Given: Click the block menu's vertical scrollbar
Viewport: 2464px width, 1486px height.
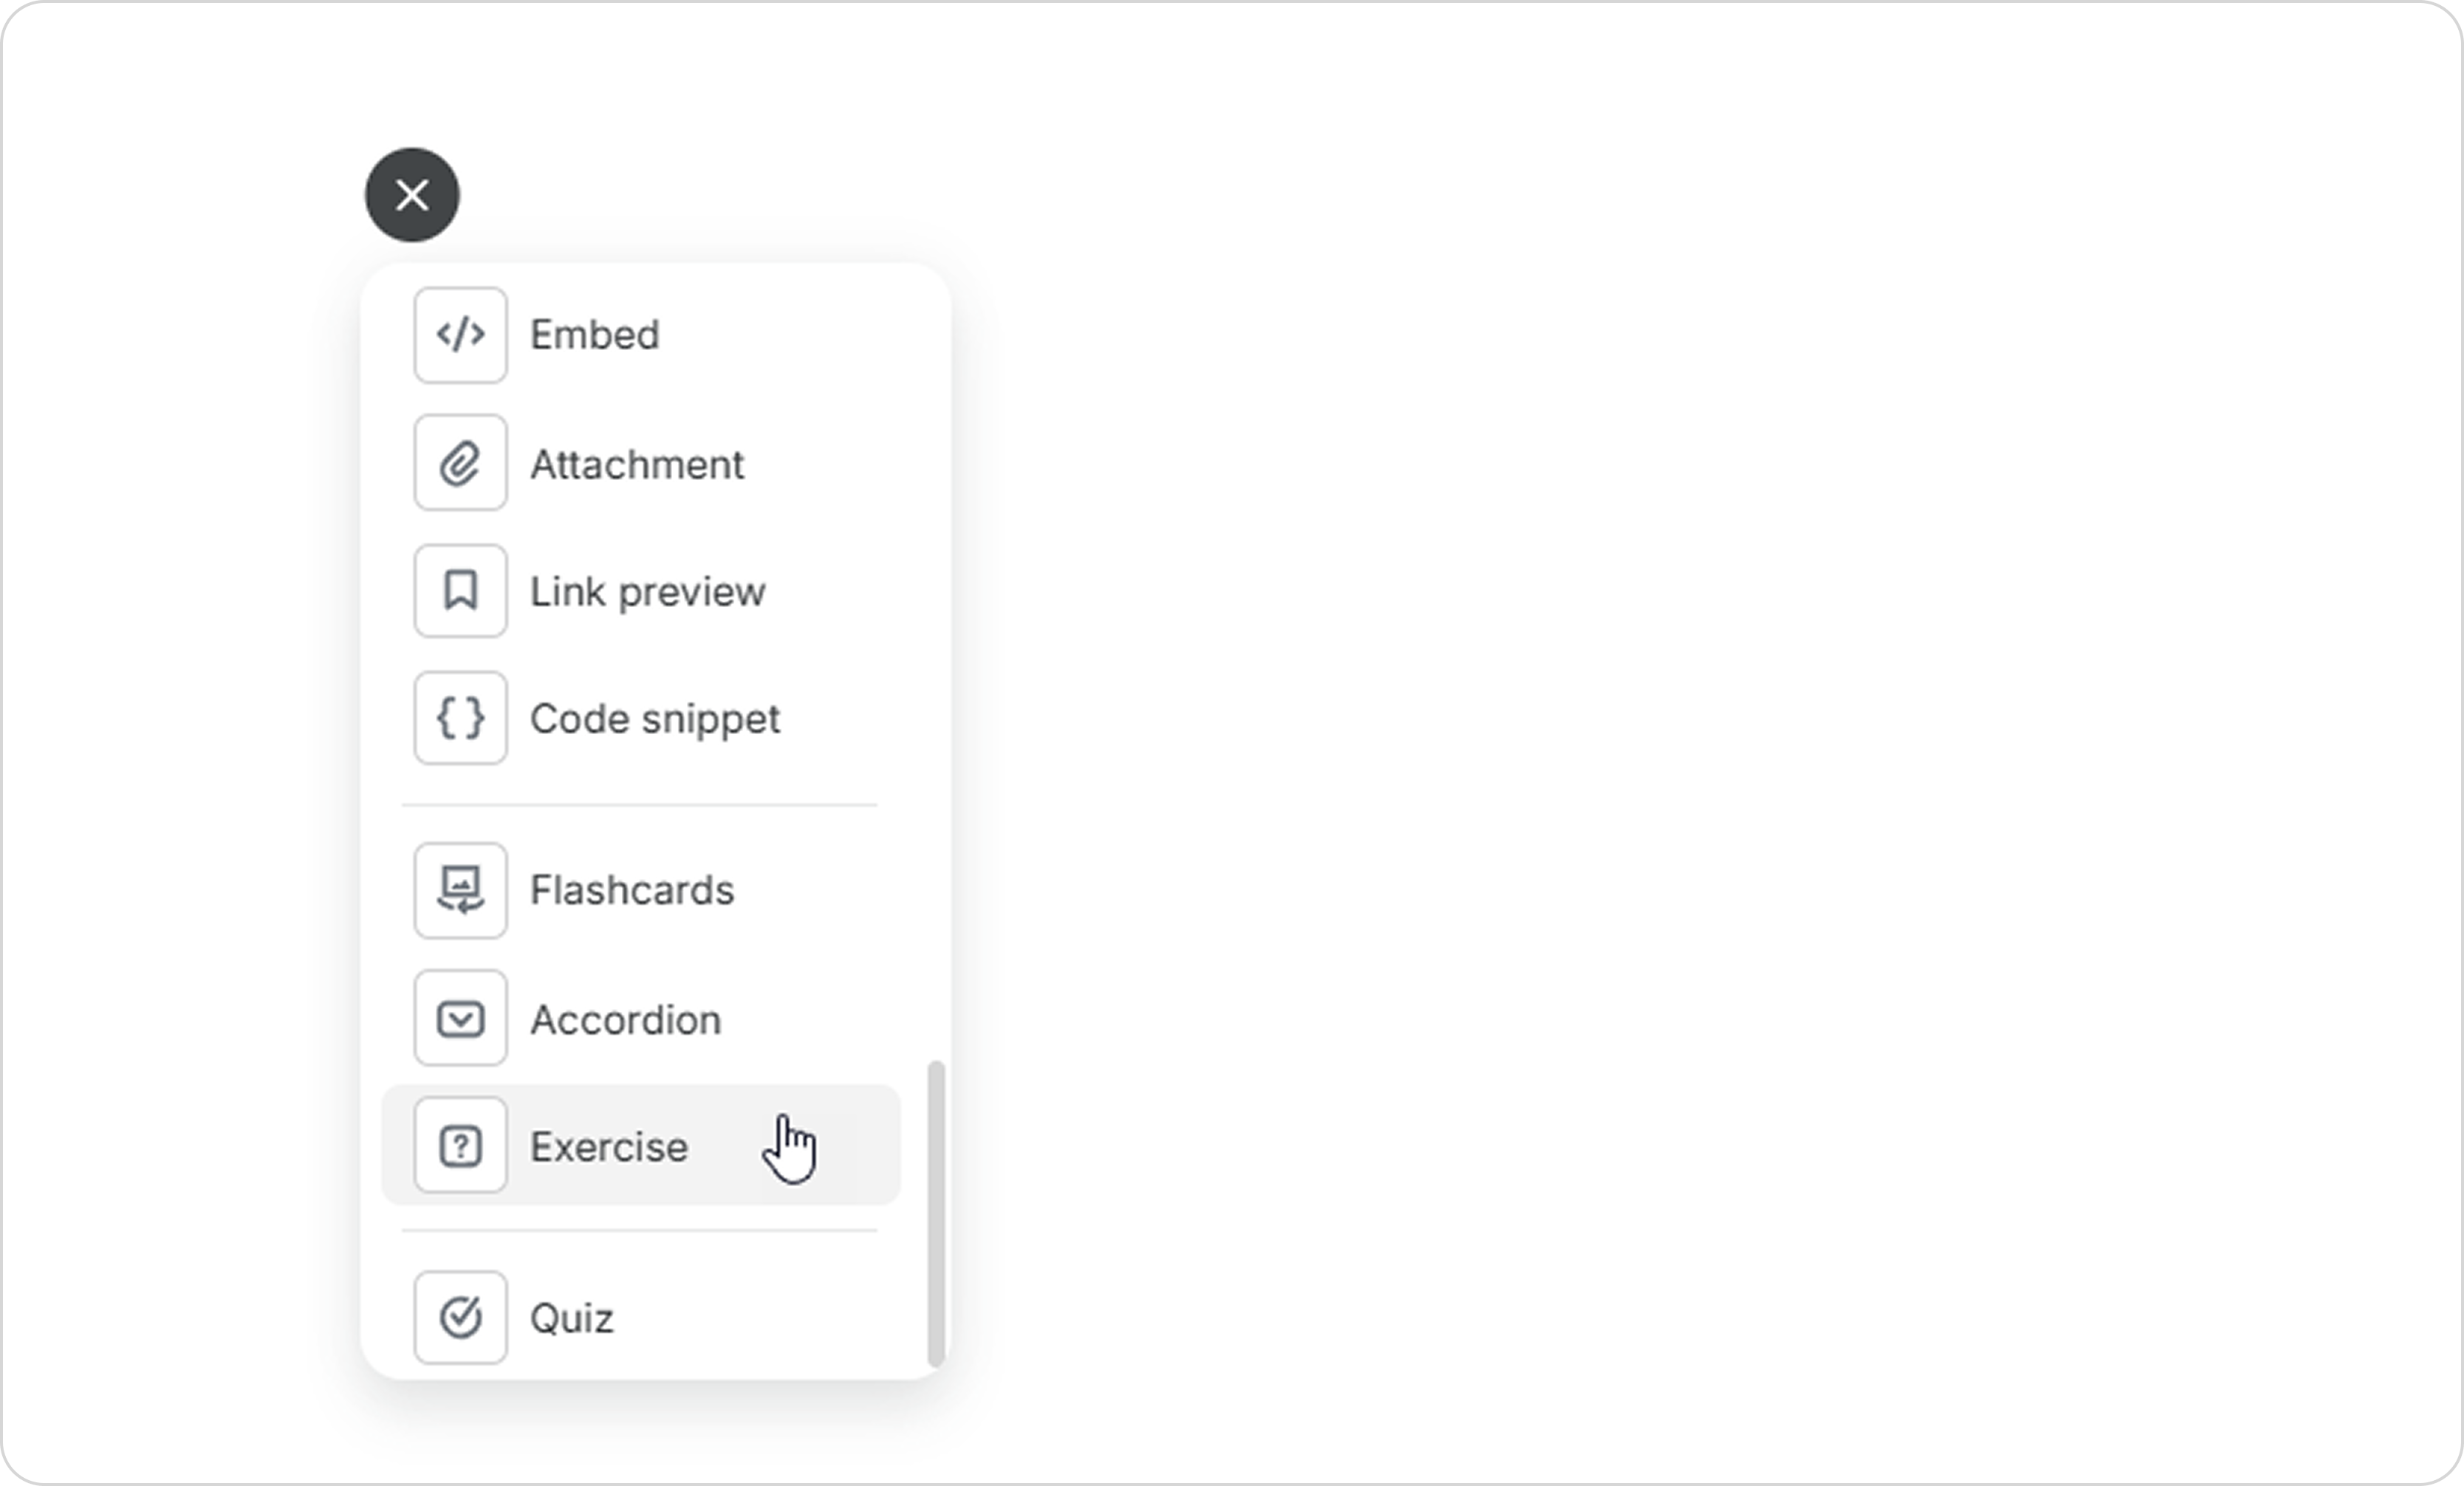Looking at the screenshot, I should pyautogui.click(x=936, y=1212).
